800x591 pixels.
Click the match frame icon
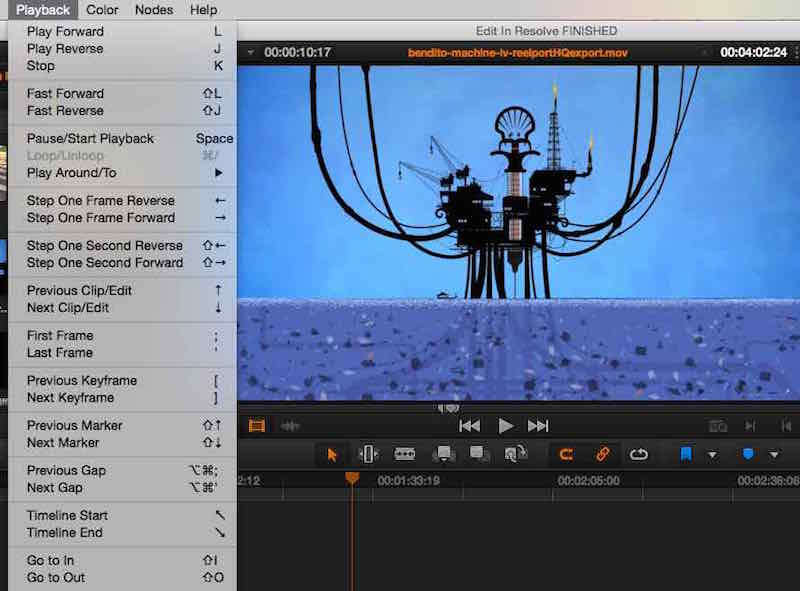(718, 426)
